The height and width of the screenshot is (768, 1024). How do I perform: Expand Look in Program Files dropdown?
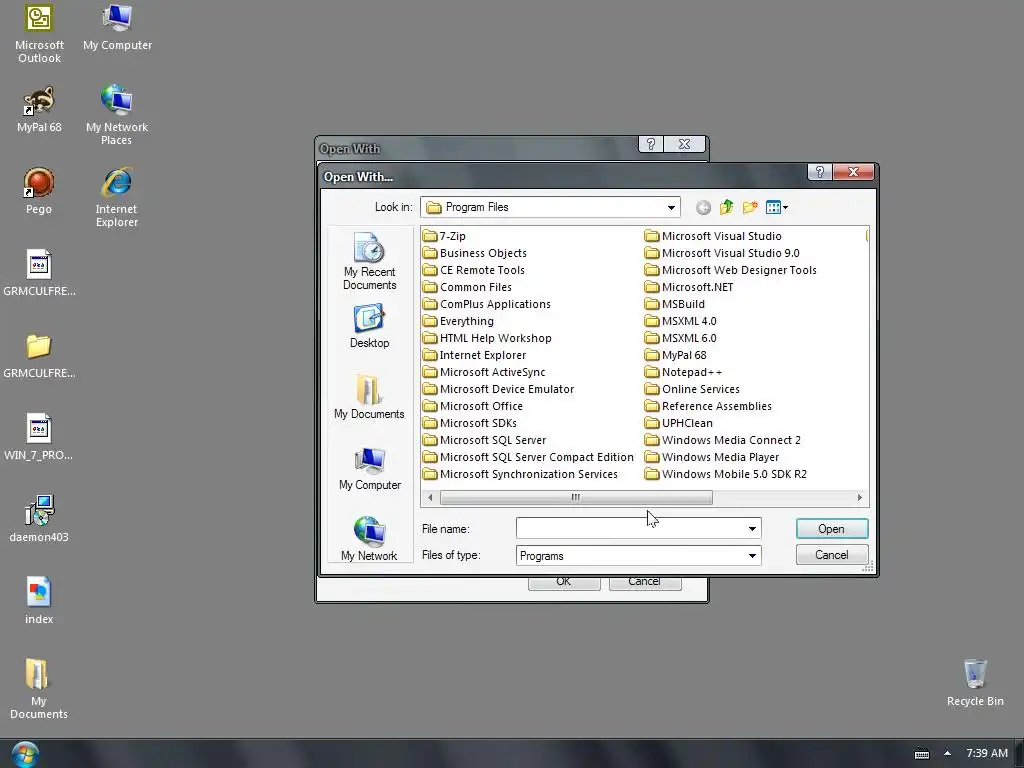pos(671,208)
